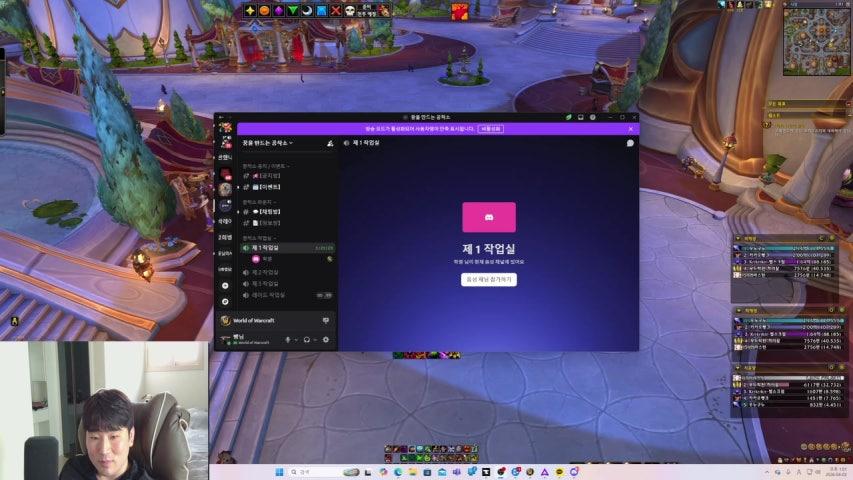Click the fiery buff icon at top

tap(460, 11)
